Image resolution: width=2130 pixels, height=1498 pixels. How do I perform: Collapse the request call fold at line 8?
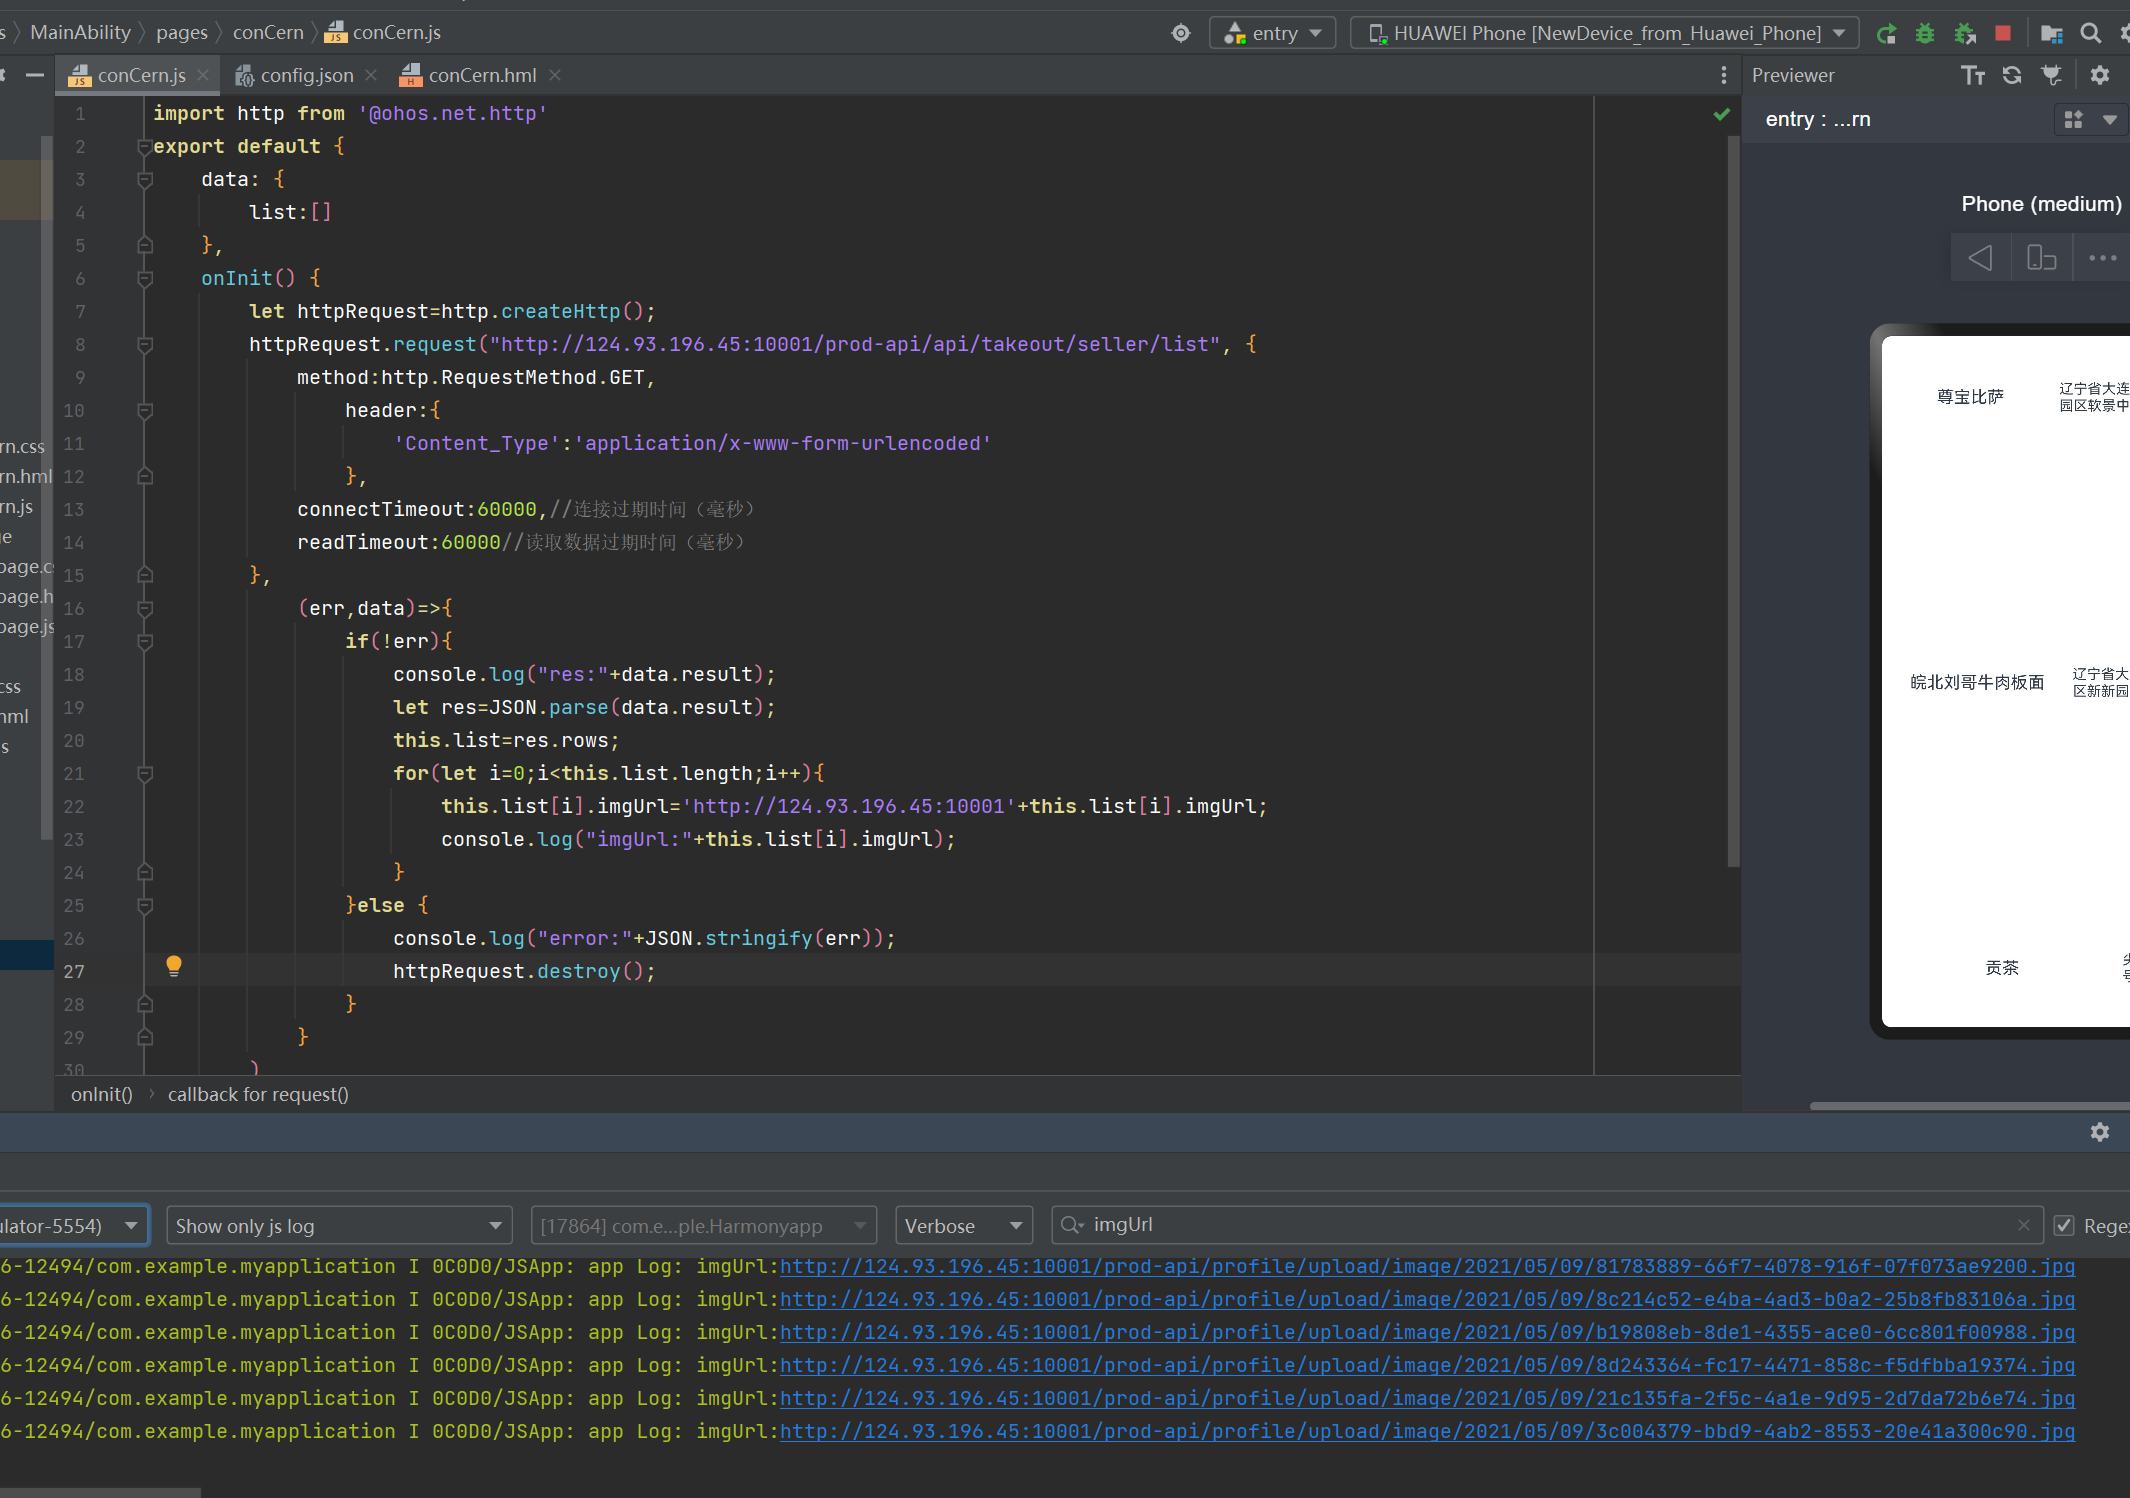145,345
